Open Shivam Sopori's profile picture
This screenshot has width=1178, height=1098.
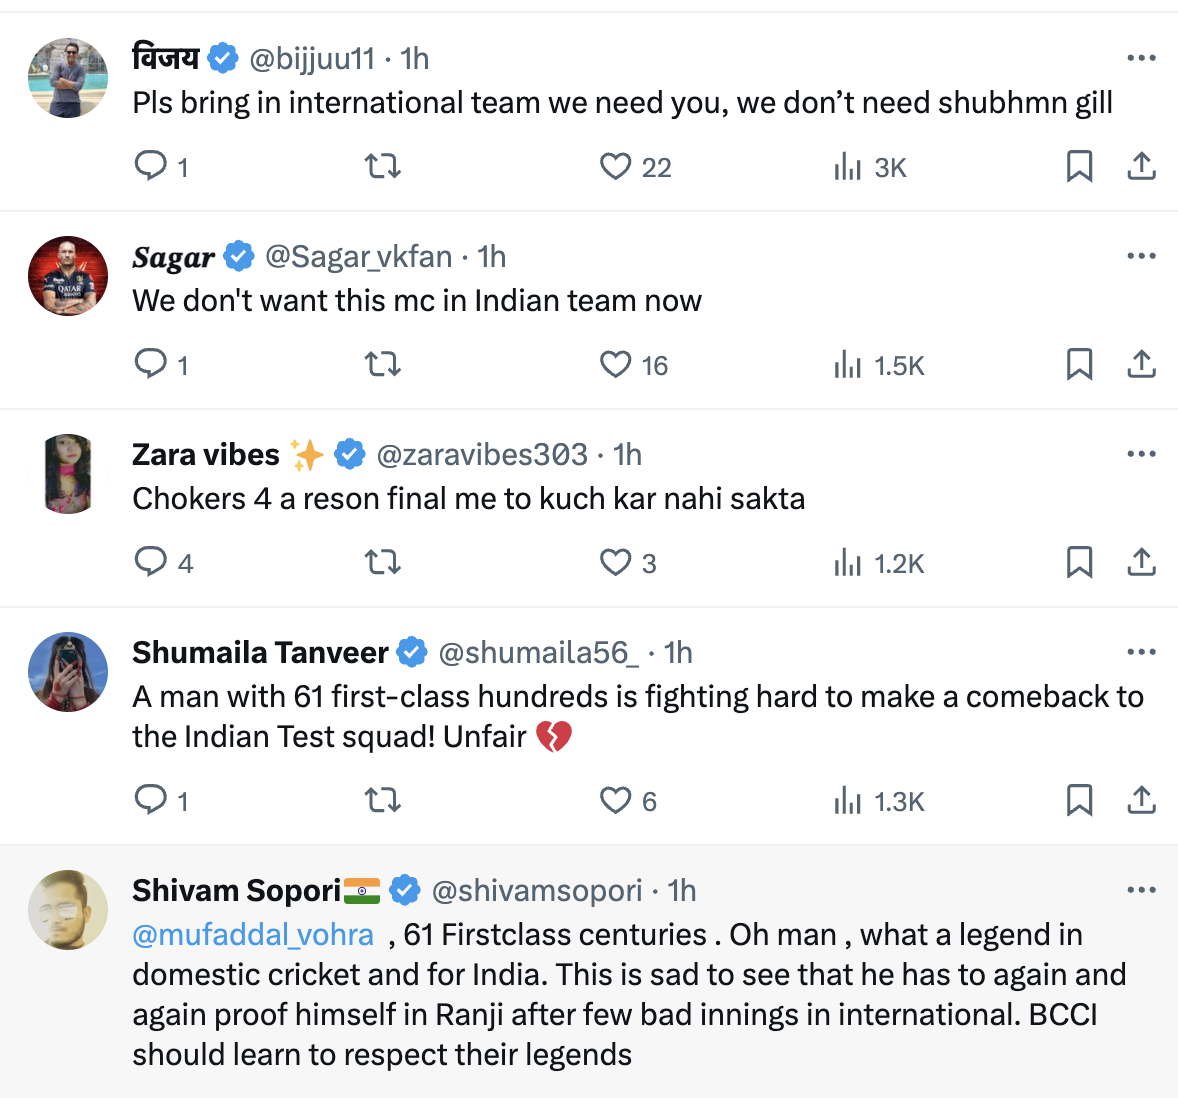coord(68,909)
